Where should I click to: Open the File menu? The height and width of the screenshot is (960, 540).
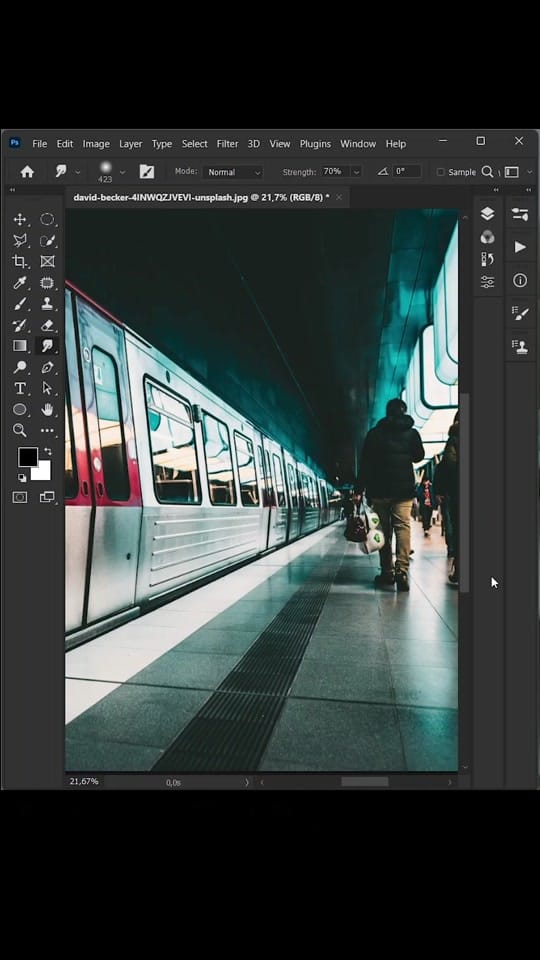[39, 144]
